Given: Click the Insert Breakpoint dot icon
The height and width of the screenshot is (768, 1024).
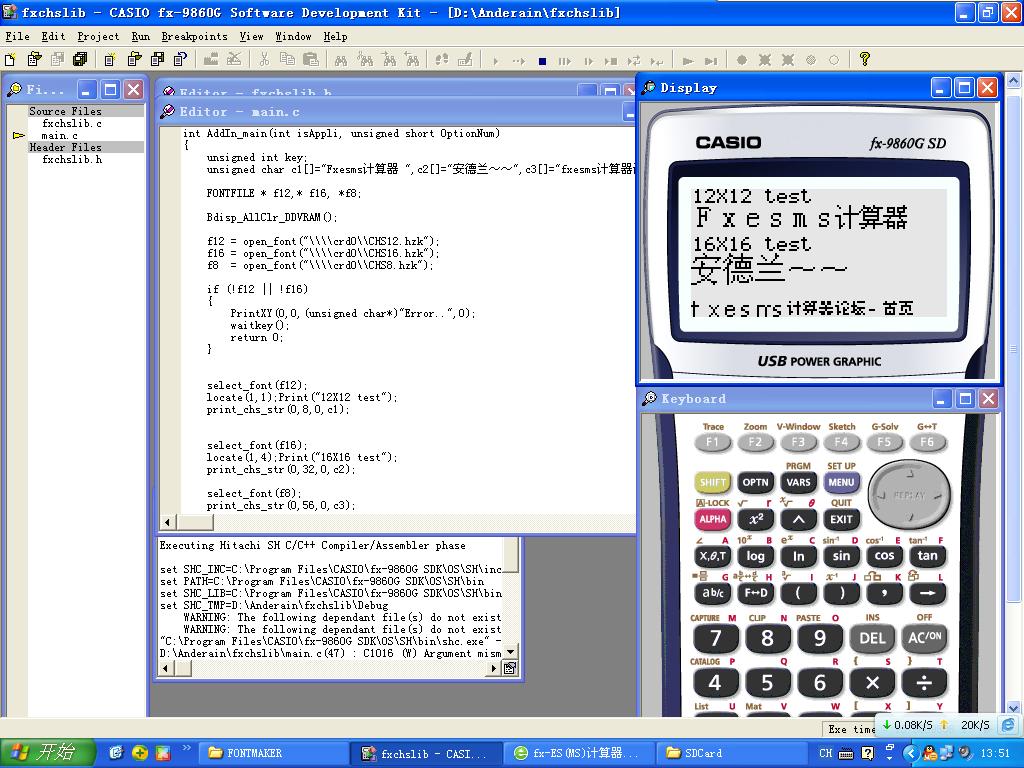Looking at the screenshot, I should [x=741, y=60].
